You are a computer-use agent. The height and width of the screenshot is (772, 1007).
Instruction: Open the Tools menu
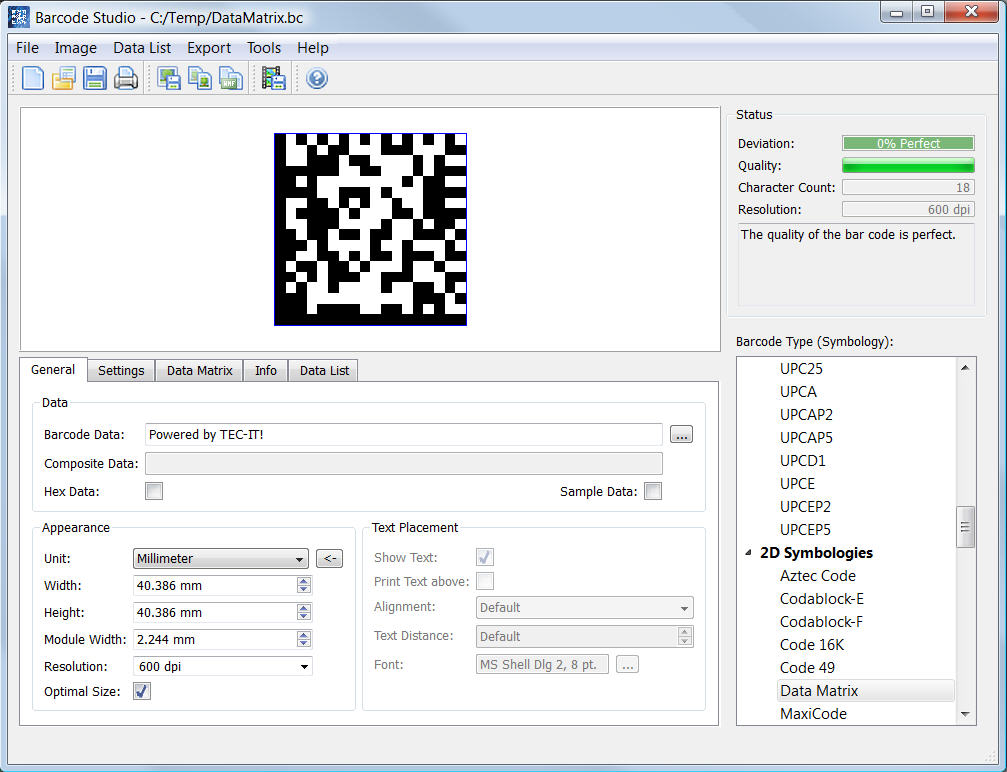point(264,48)
